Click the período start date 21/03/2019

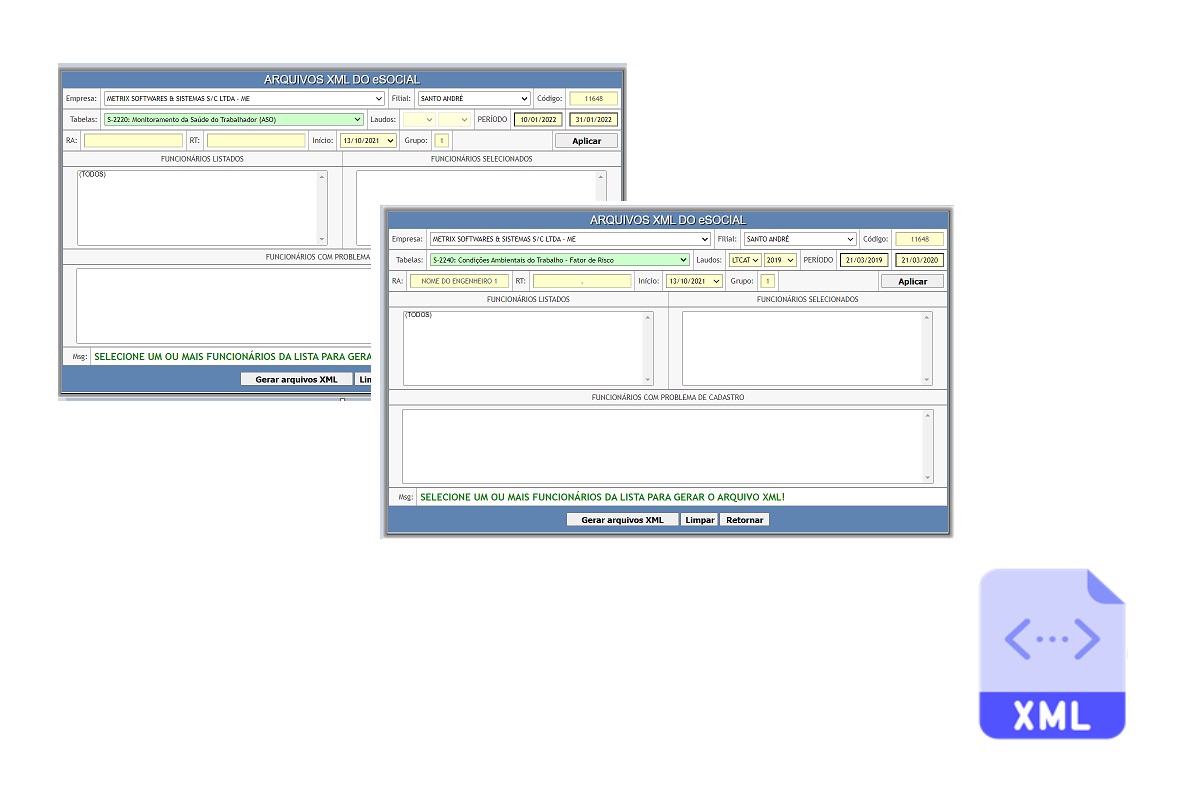tap(864, 259)
